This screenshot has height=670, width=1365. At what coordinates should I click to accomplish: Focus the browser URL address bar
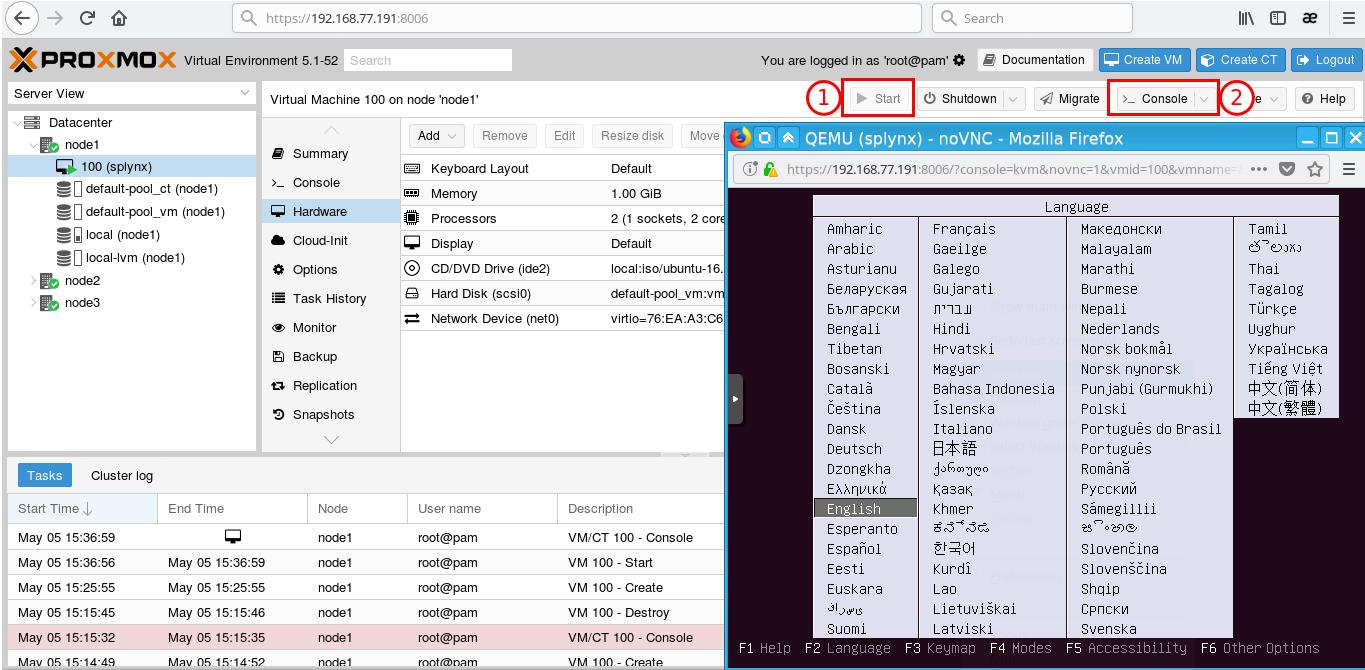pyautogui.click(x=578, y=18)
